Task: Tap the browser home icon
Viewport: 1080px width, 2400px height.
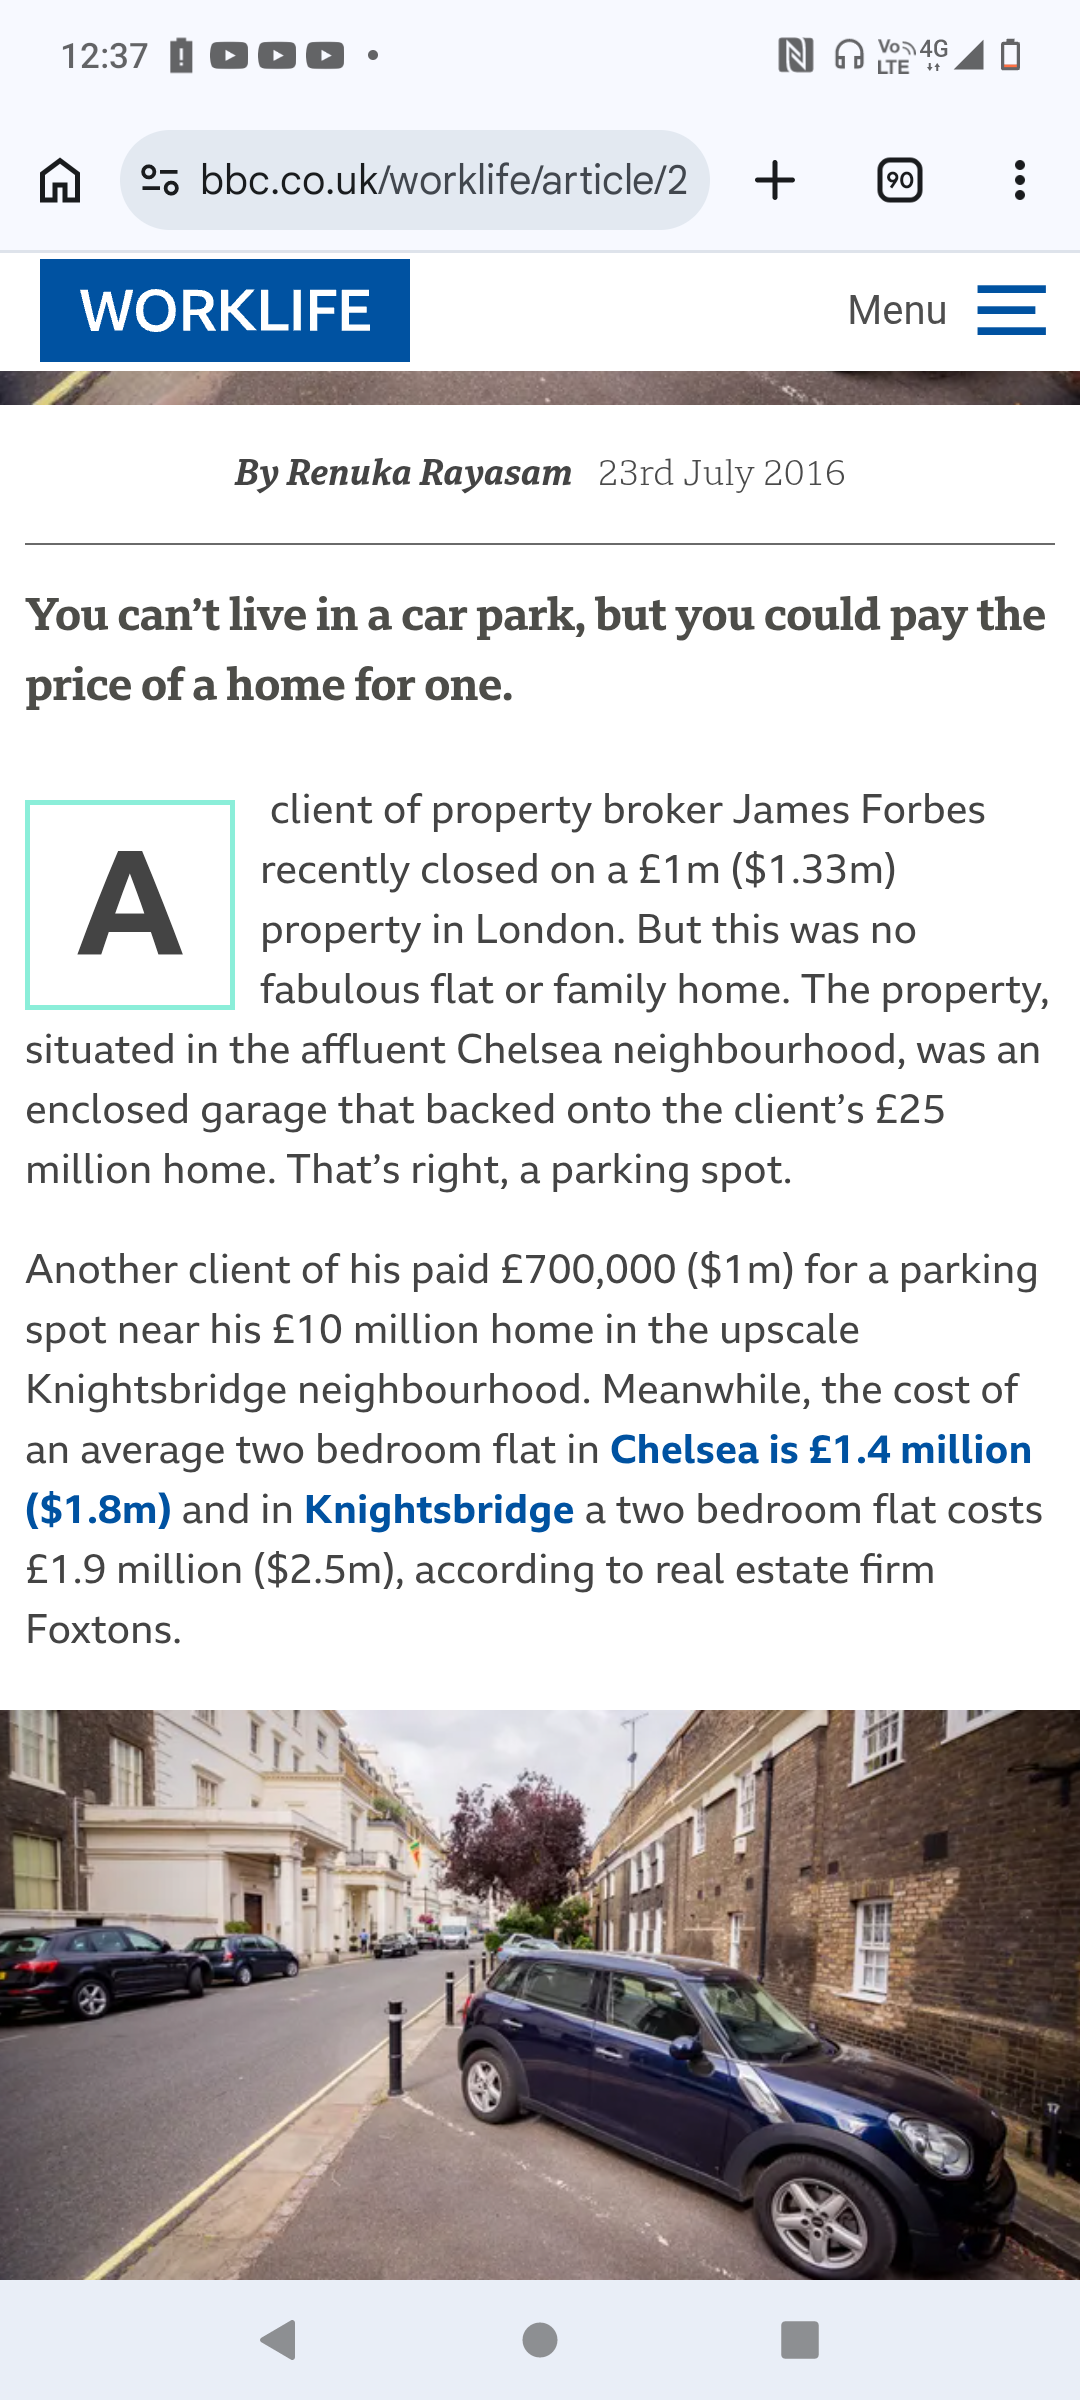Action: pyautogui.click(x=60, y=181)
